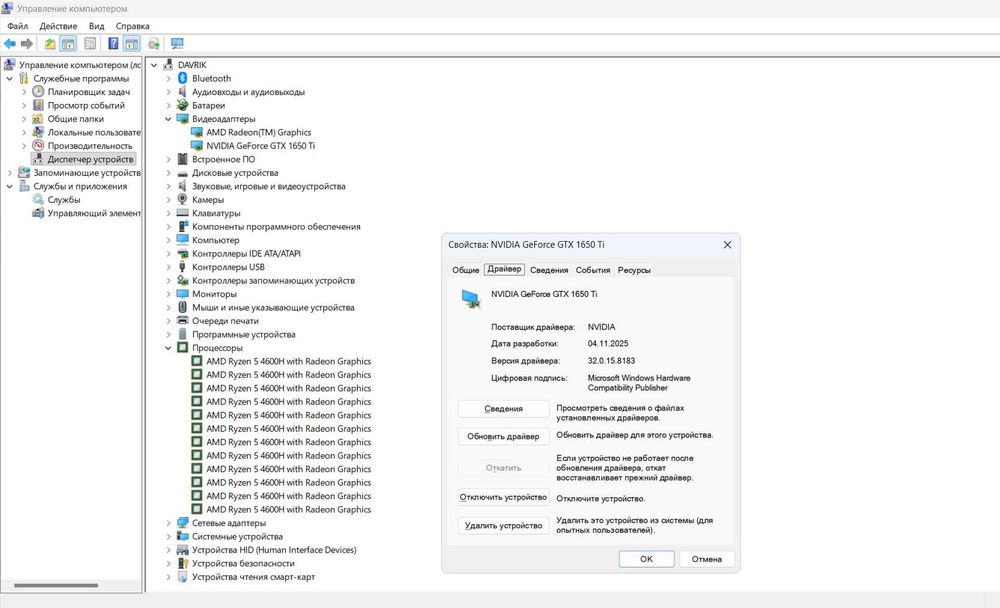The width and height of the screenshot is (1000, 608).
Task: Click the Отмена button
Action: click(707, 559)
